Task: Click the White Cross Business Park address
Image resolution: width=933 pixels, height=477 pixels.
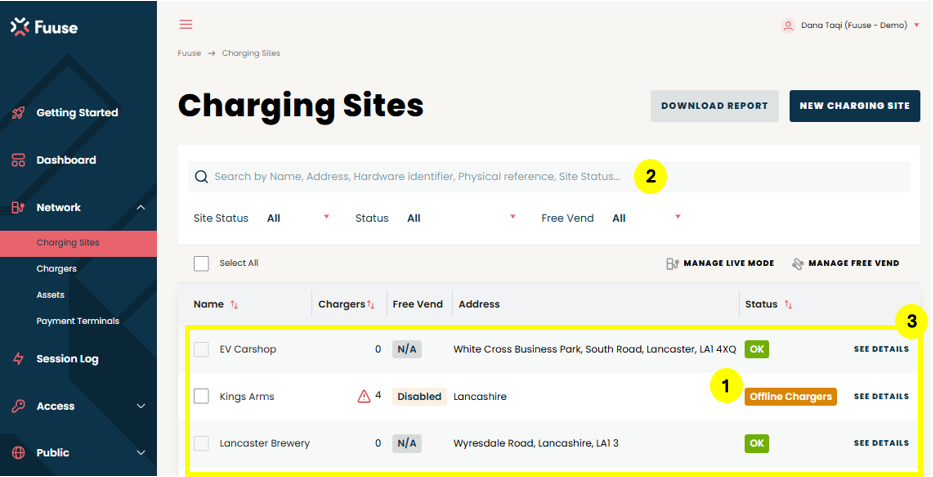Action: (594, 349)
